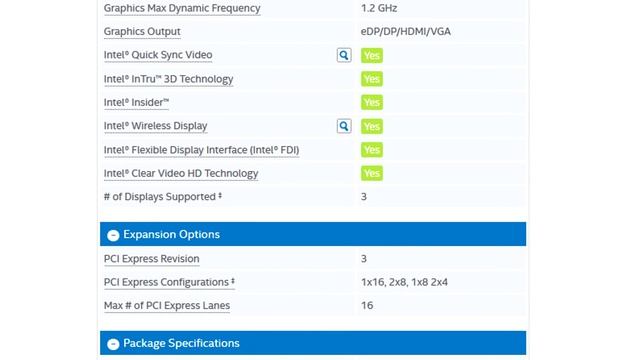Click the Yes badge for InTru 3D Technology

coord(372,79)
